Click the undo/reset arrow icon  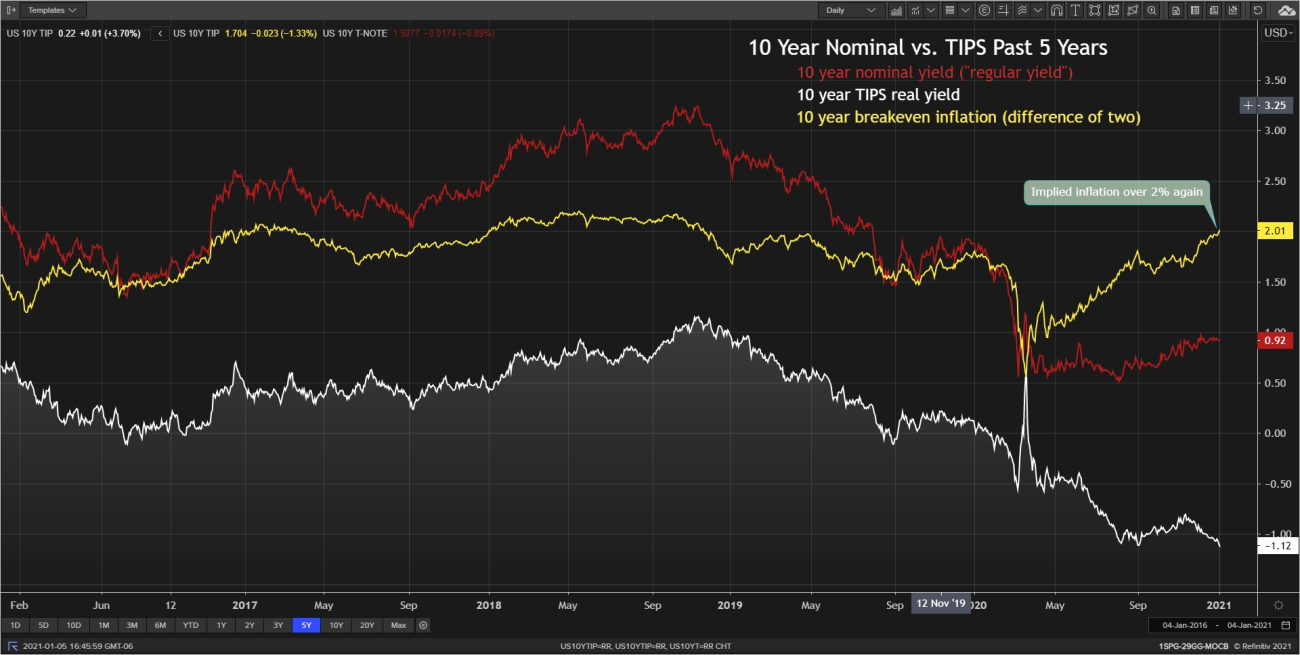pyautogui.click(x=1257, y=10)
